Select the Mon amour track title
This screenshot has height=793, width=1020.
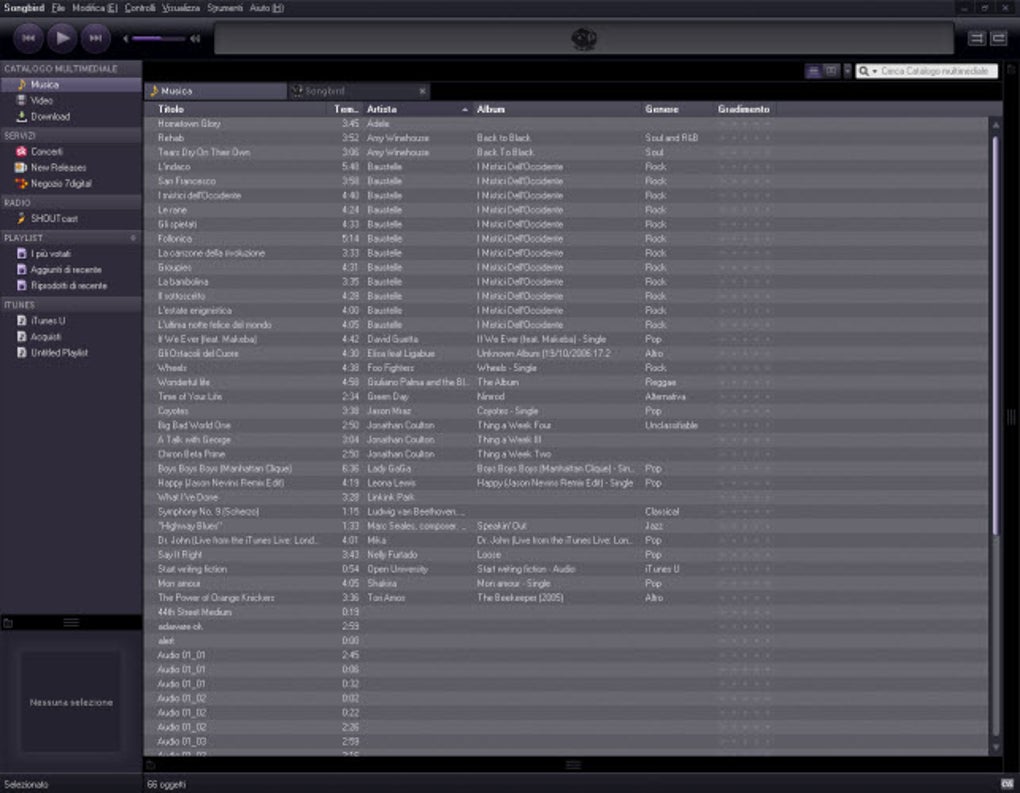pyautogui.click(x=179, y=584)
